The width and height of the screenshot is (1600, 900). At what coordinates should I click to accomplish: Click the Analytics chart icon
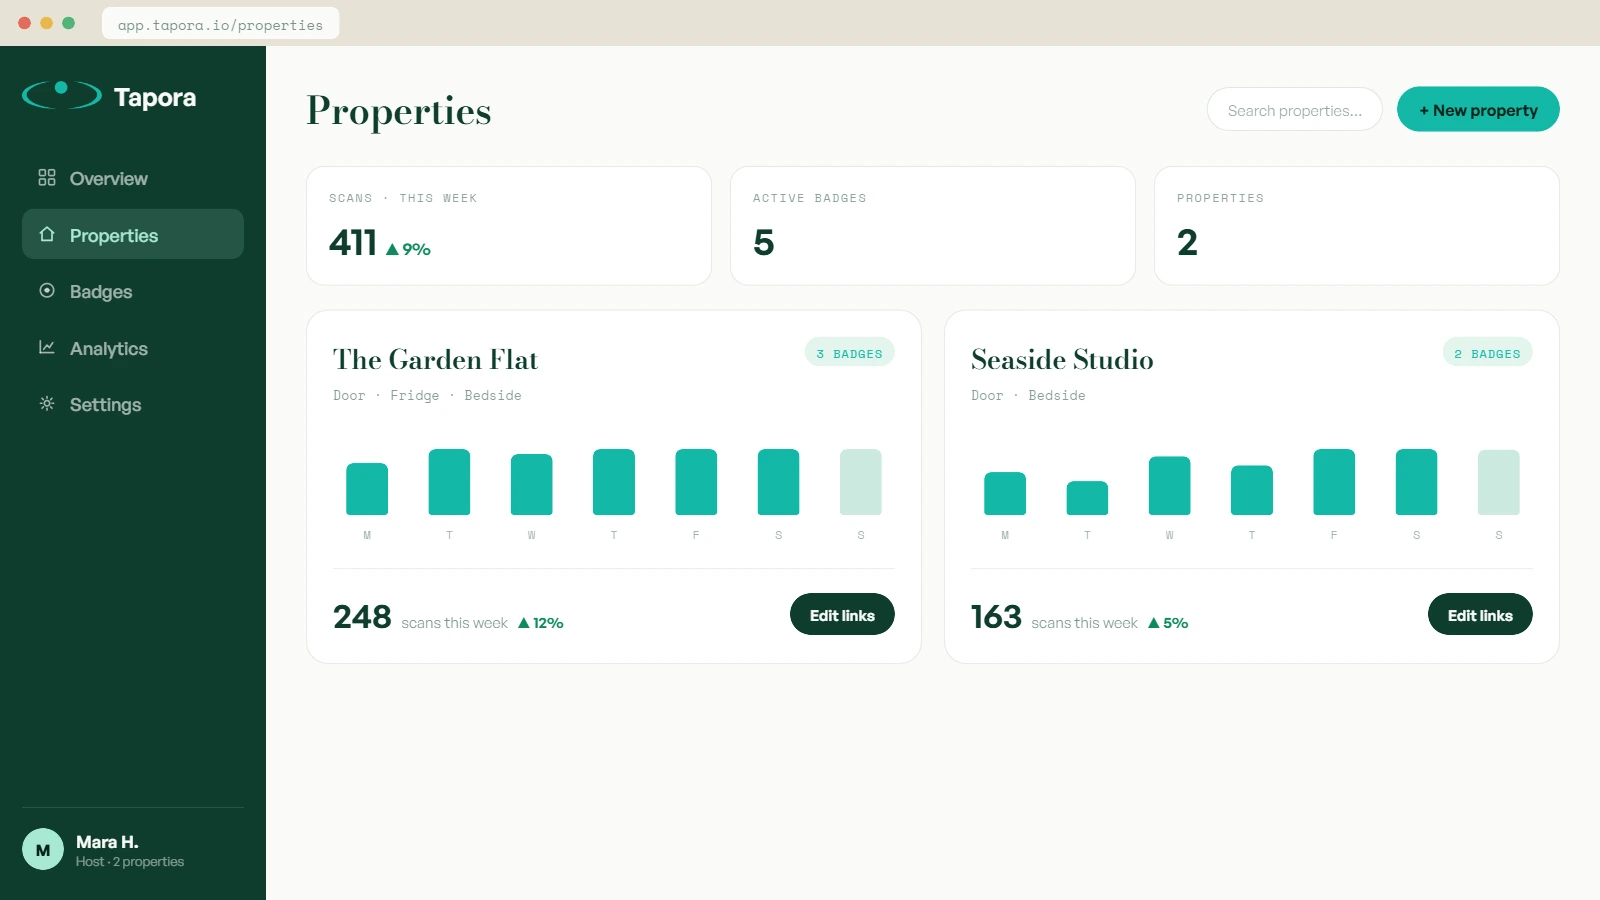pyautogui.click(x=47, y=347)
